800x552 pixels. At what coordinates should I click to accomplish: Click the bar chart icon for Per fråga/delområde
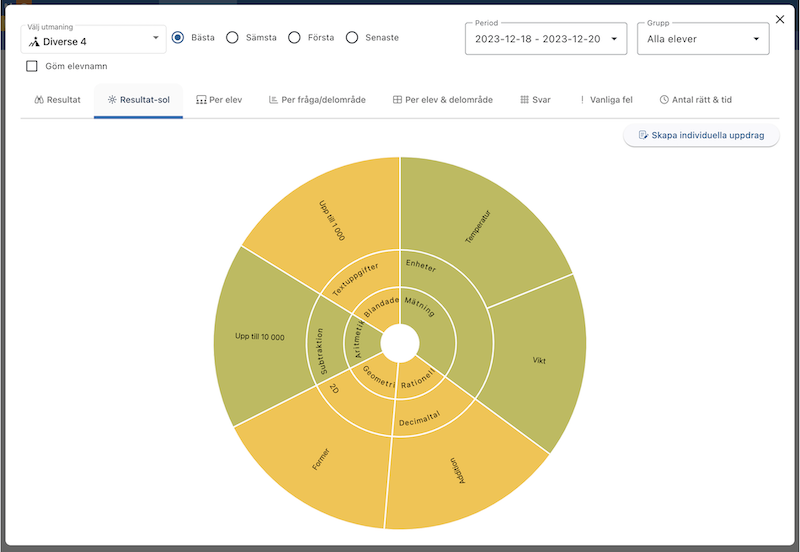(274, 100)
